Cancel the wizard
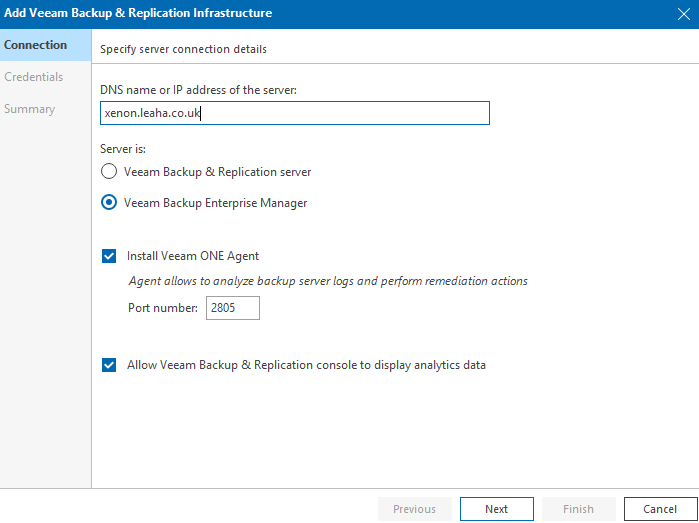Image resolution: width=699 pixels, height=523 pixels. [660, 509]
